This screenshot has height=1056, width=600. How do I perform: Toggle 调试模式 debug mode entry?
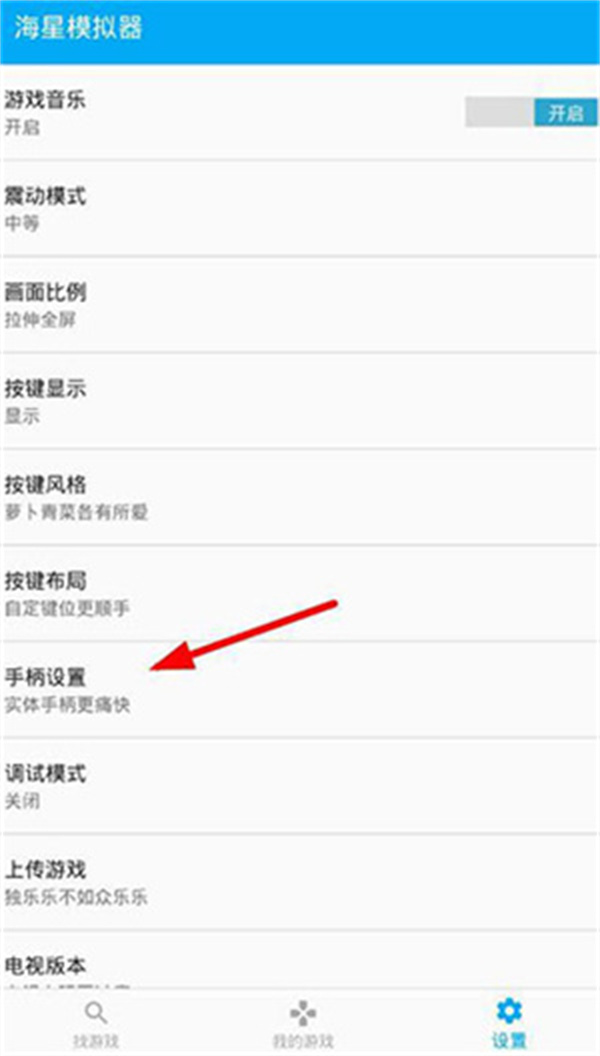300,787
